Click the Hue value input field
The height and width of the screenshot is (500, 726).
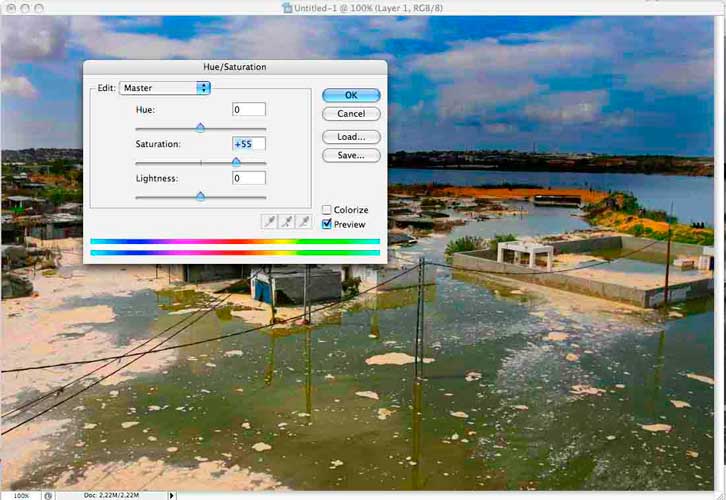tap(249, 110)
